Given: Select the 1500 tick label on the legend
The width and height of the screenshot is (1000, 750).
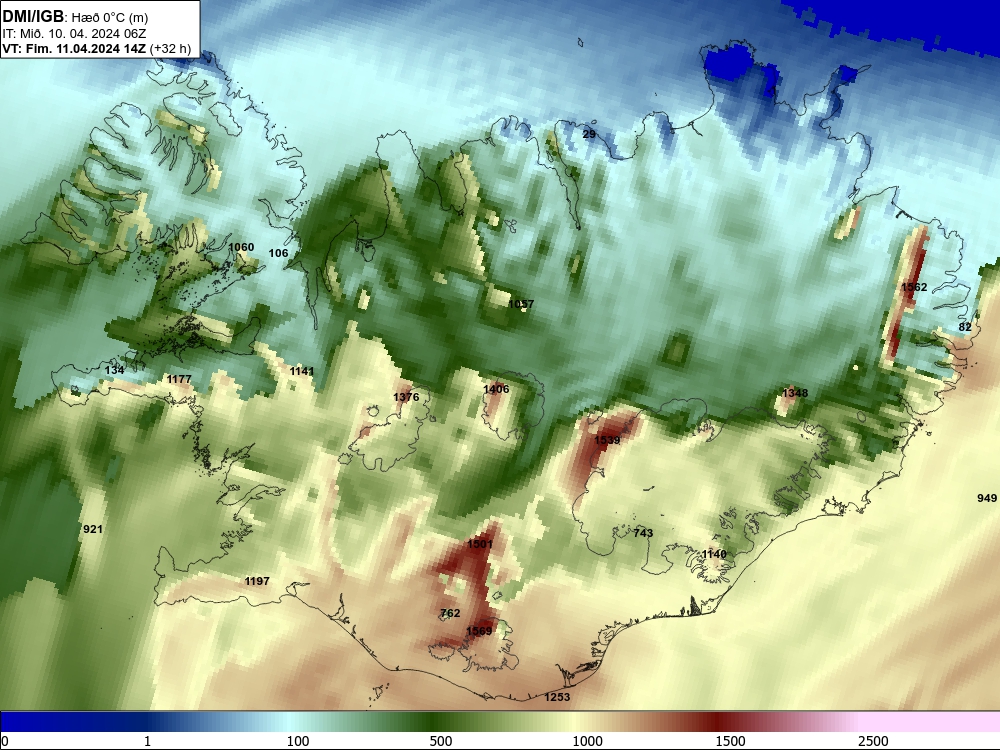Looking at the screenshot, I should (730, 741).
